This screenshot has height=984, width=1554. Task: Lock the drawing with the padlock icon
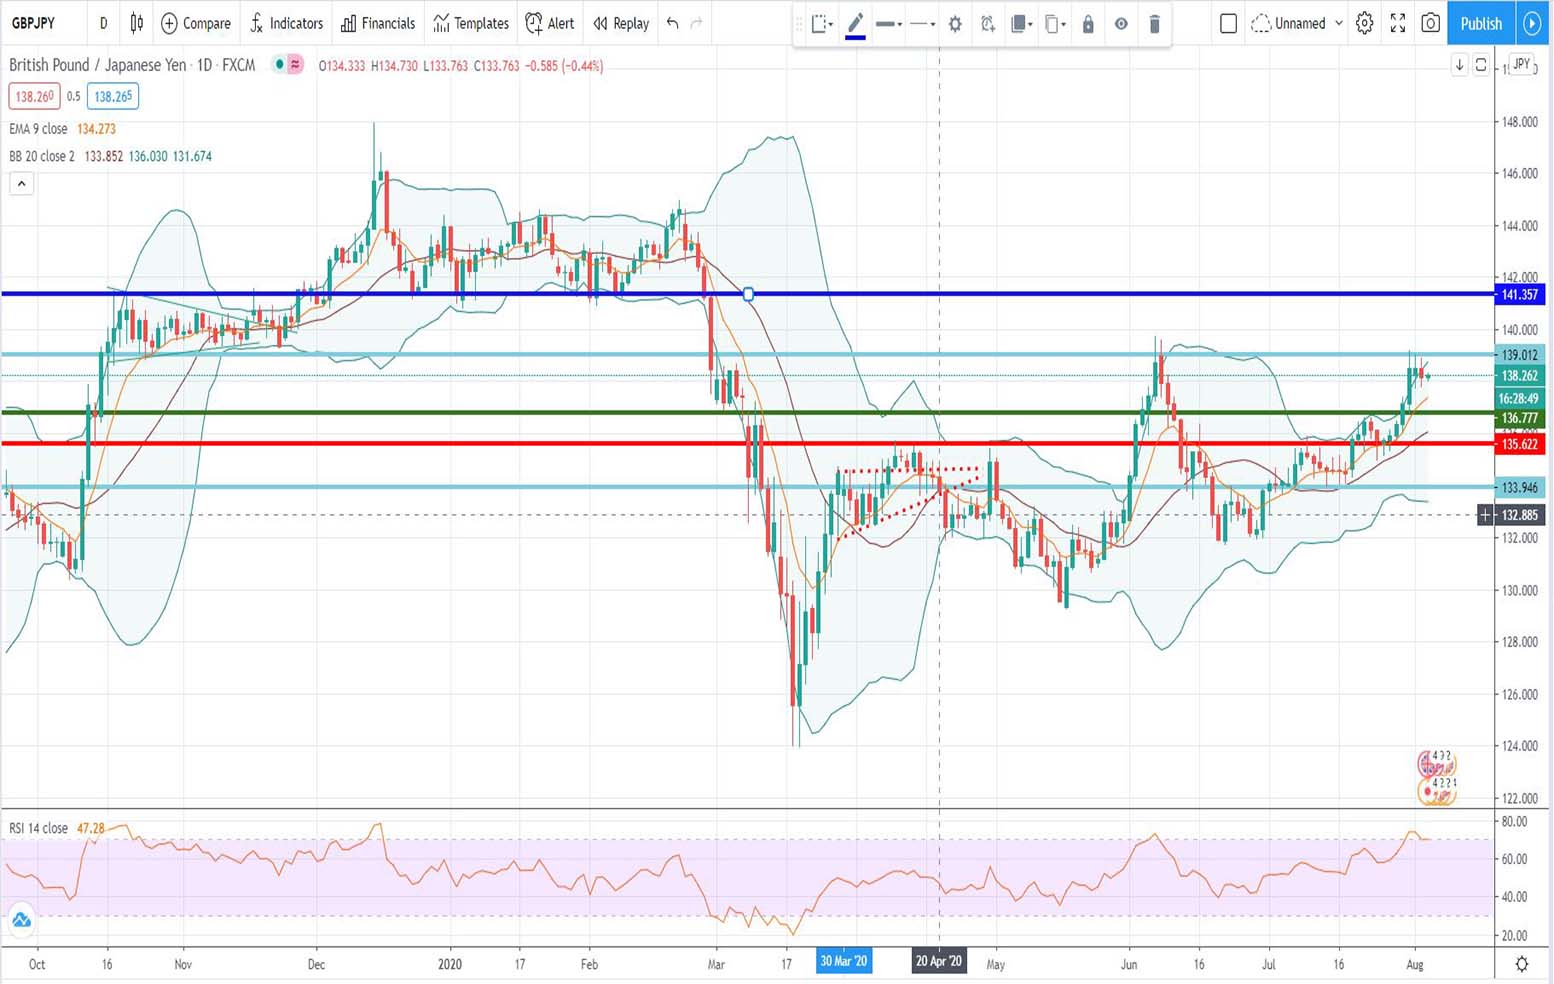[1088, 23]
